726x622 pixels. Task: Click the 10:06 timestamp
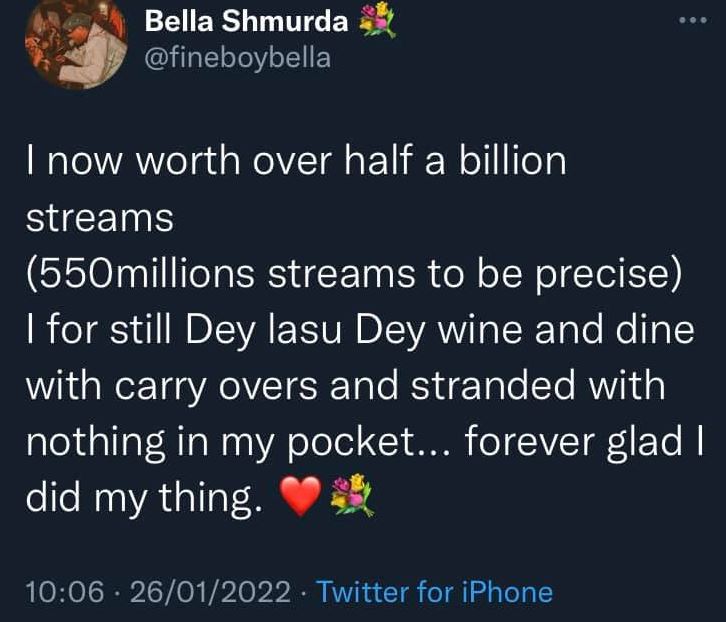66,591
